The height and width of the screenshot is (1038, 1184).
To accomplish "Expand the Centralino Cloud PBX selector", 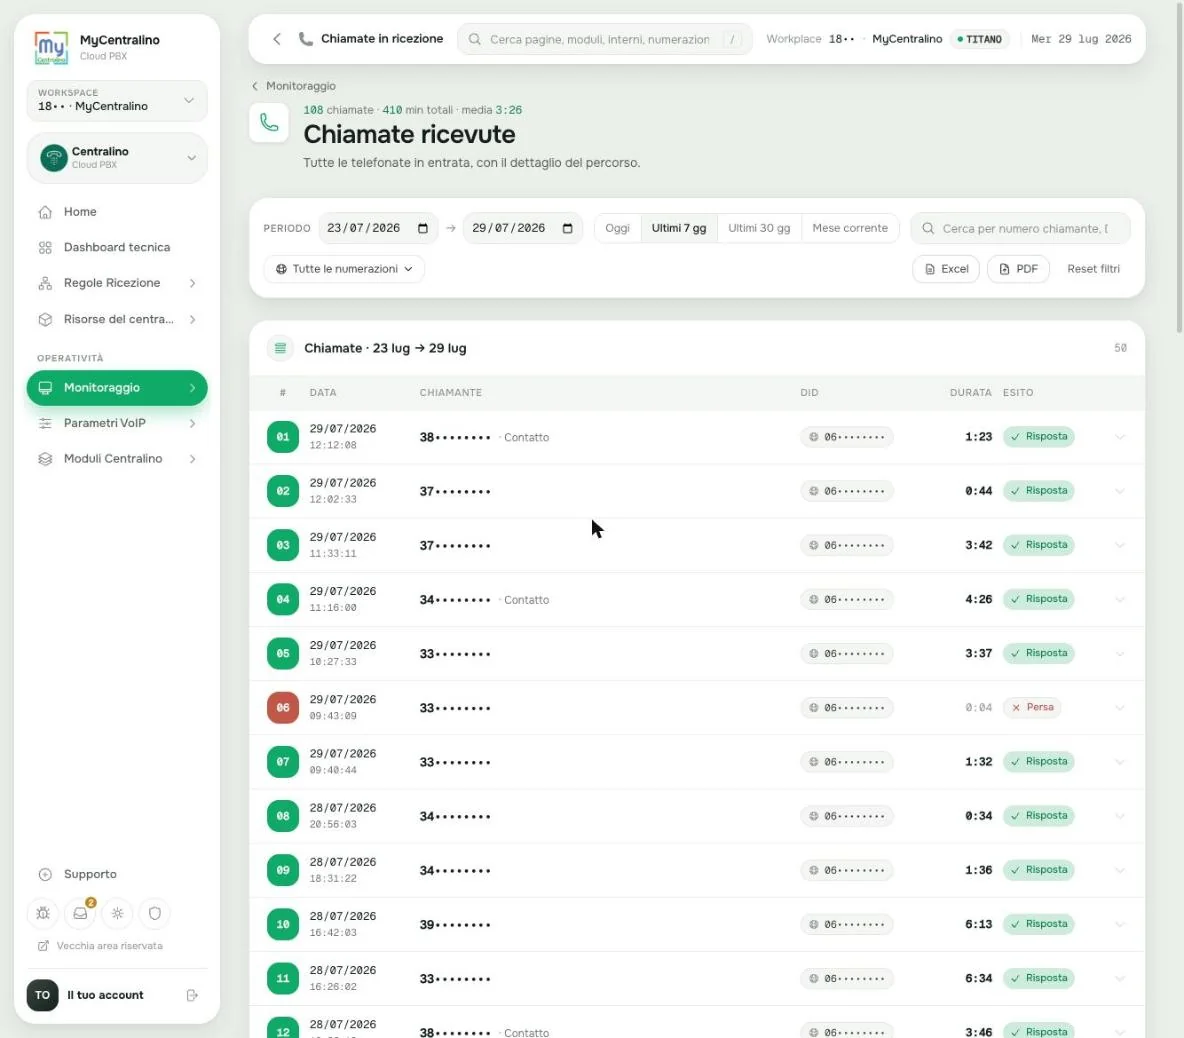I will point(116,158).
